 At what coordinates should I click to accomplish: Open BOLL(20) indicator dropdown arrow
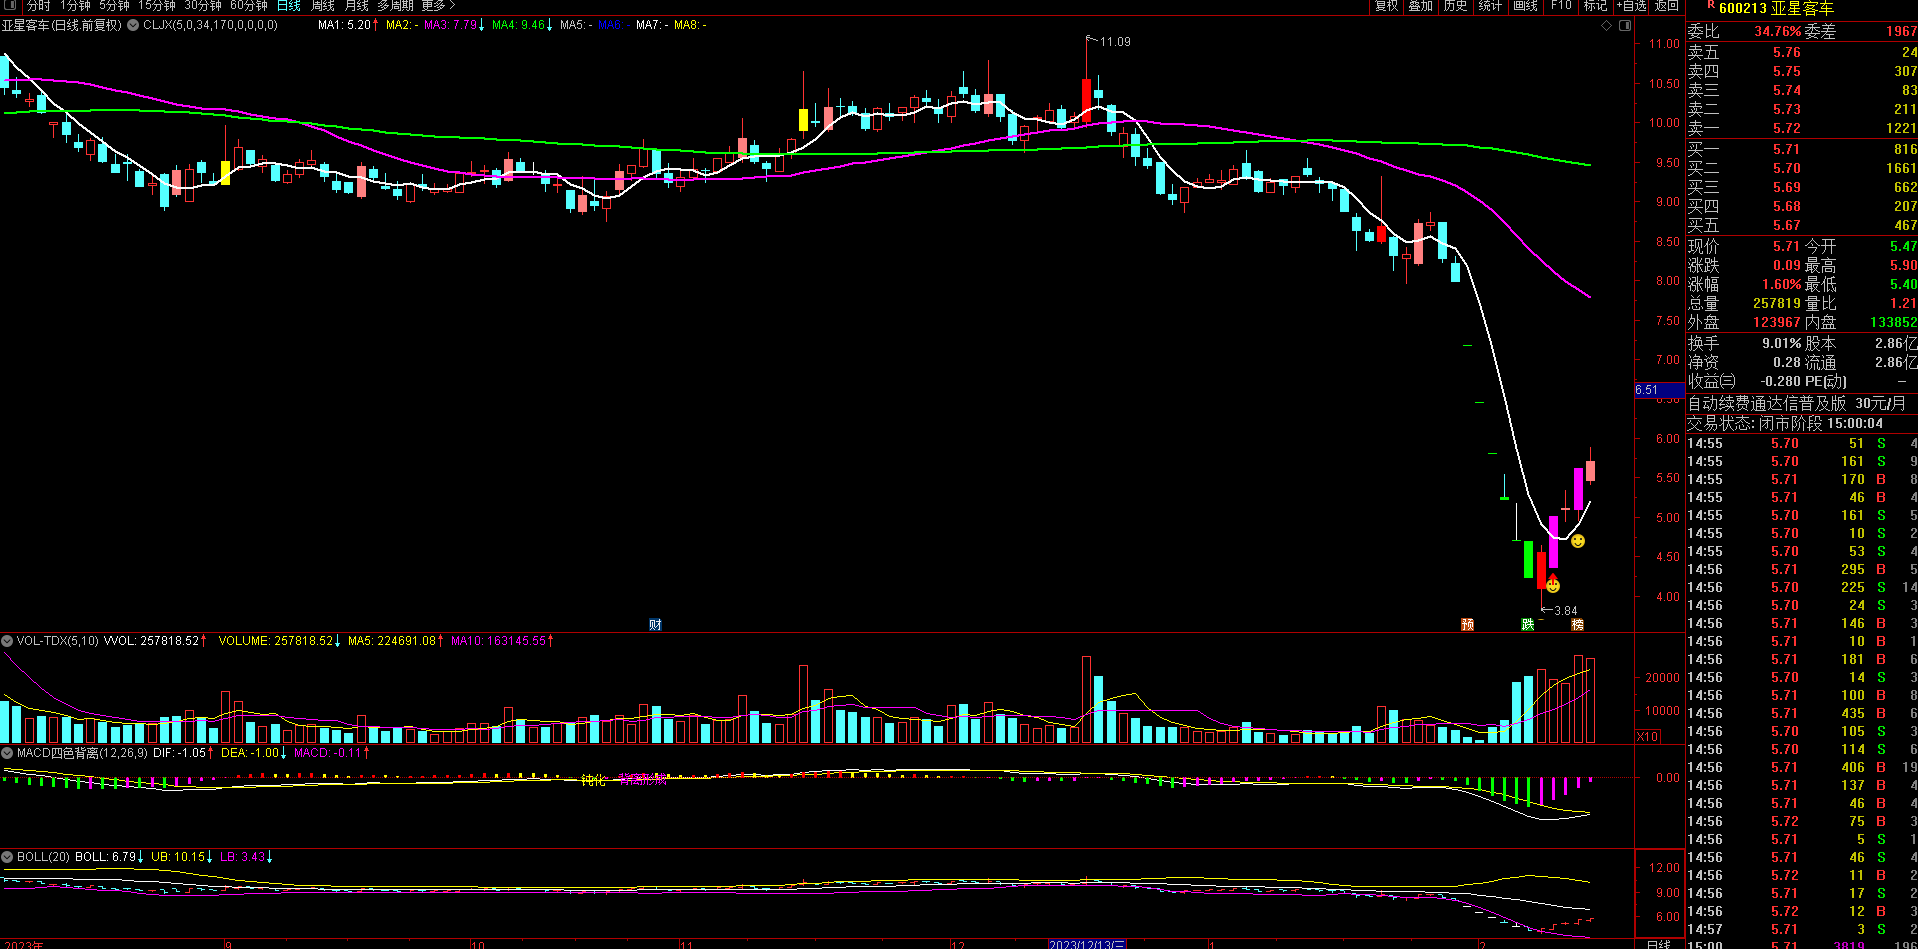pos(7,857)
